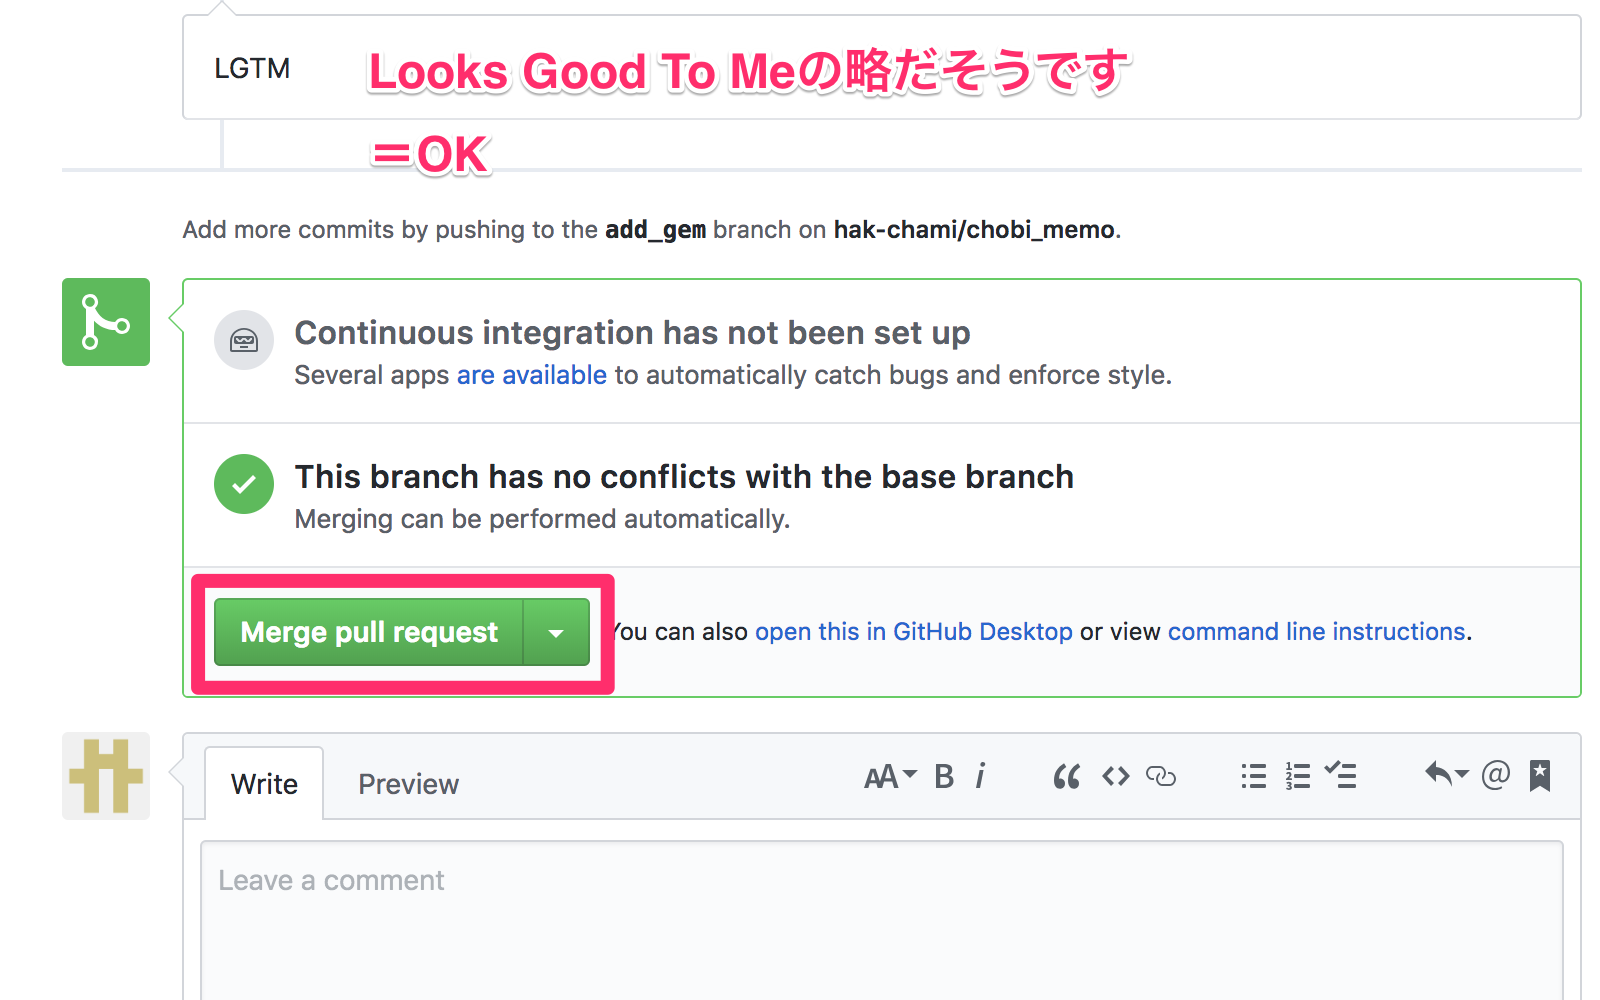Screen dimensions: 1600x1000
Task: Open saved replies via bookmark icon
Action: tap(1539, 775)
